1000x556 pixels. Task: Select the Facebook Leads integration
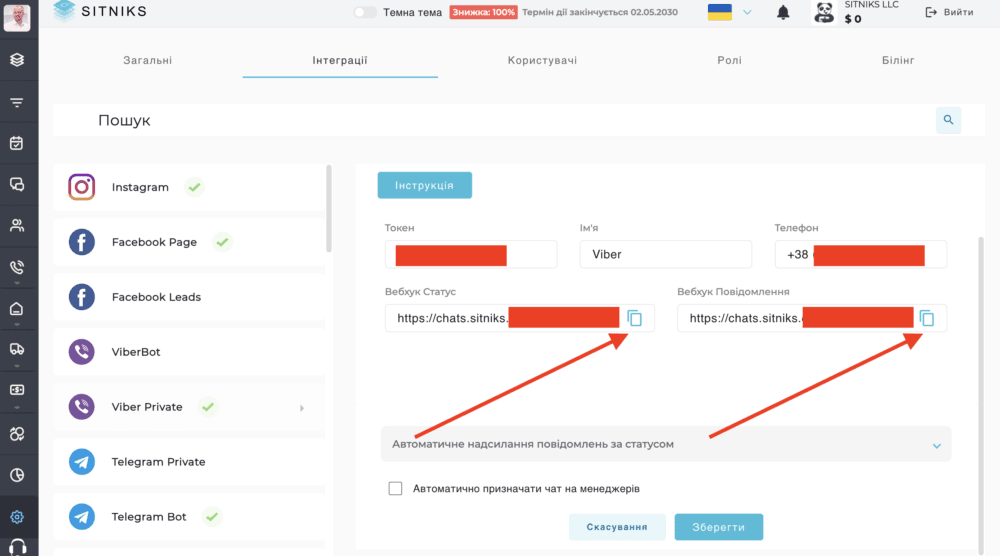click(189, 296)
